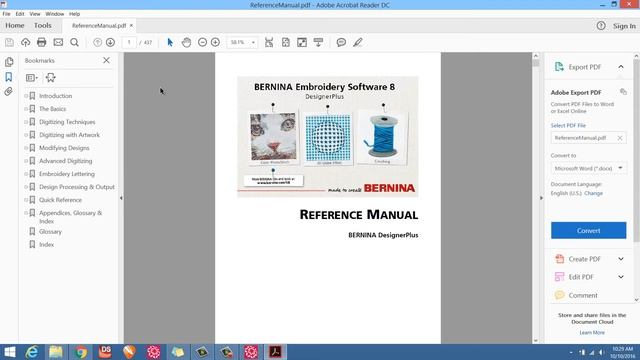The width and height of the screenshot is (640, 360).
Task: Open the Index bookmark
Action: [46, 245]
